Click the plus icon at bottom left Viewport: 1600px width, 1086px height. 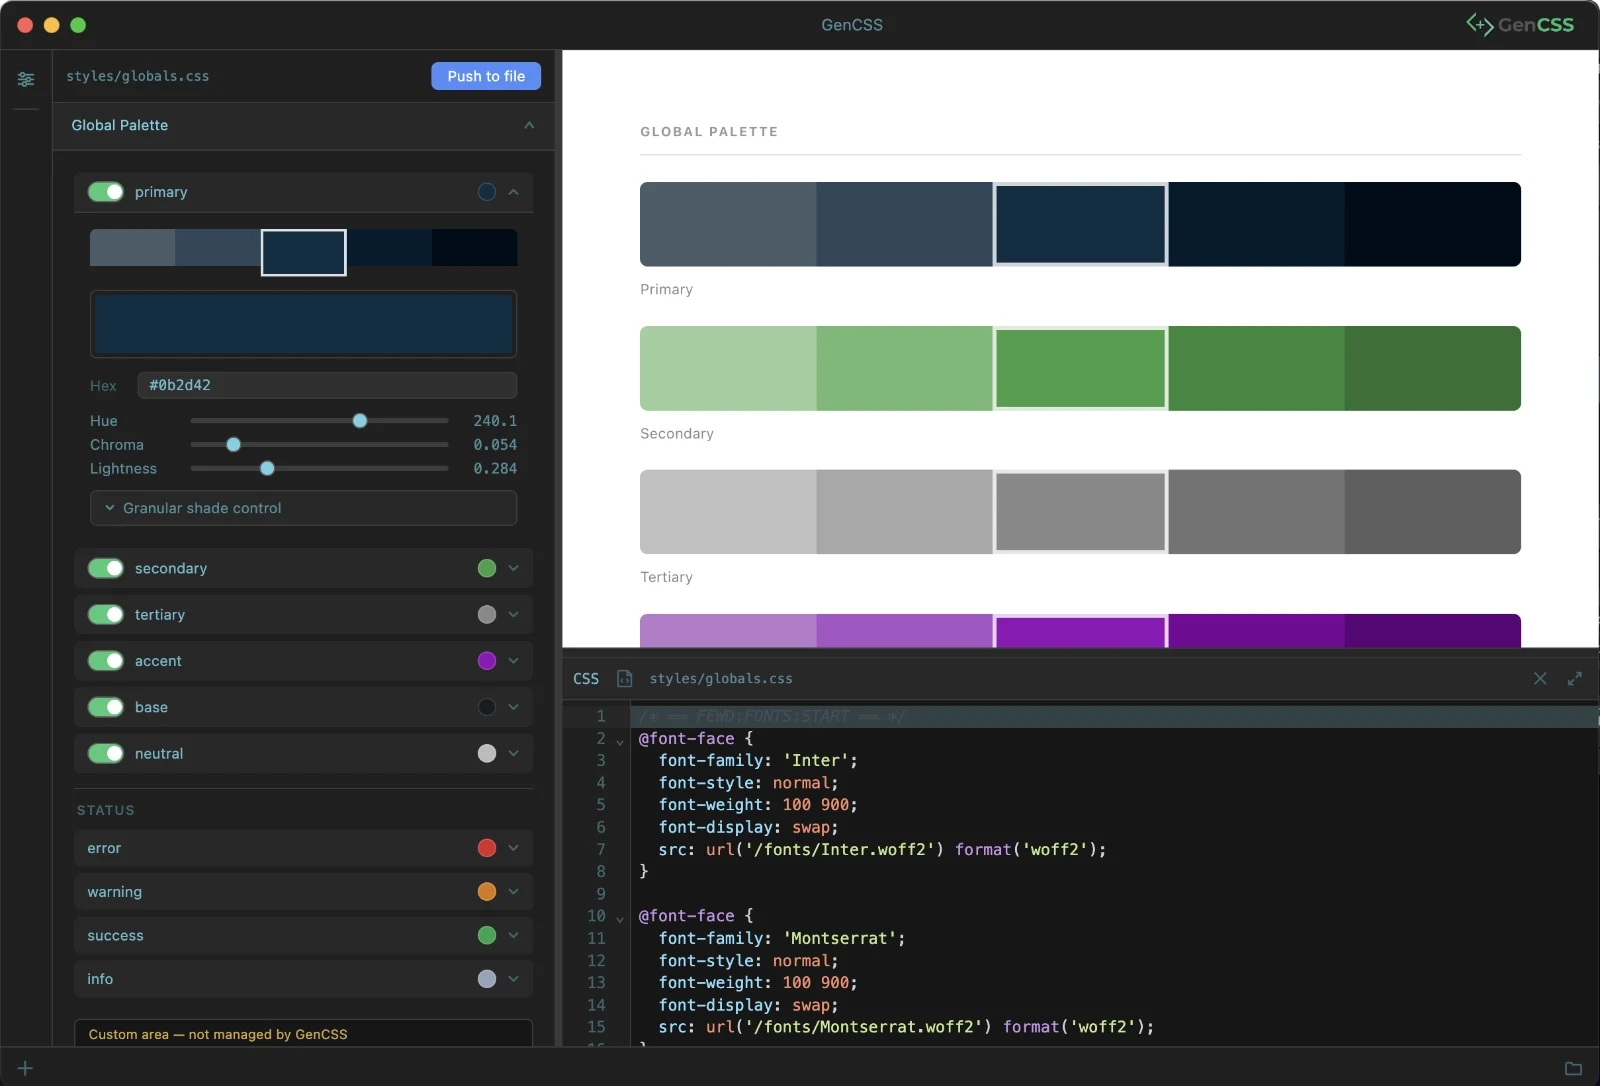point(26,1068)
